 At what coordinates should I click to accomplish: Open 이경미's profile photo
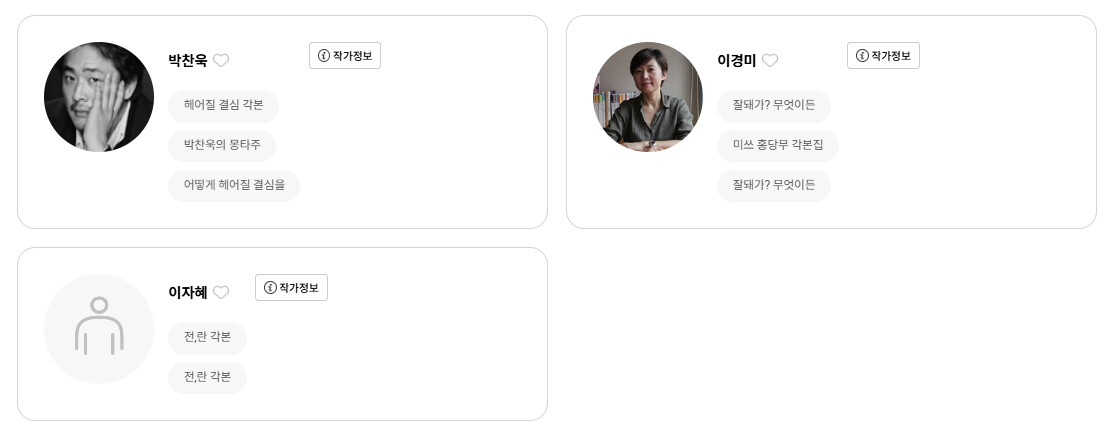click(x=648, y=97)
